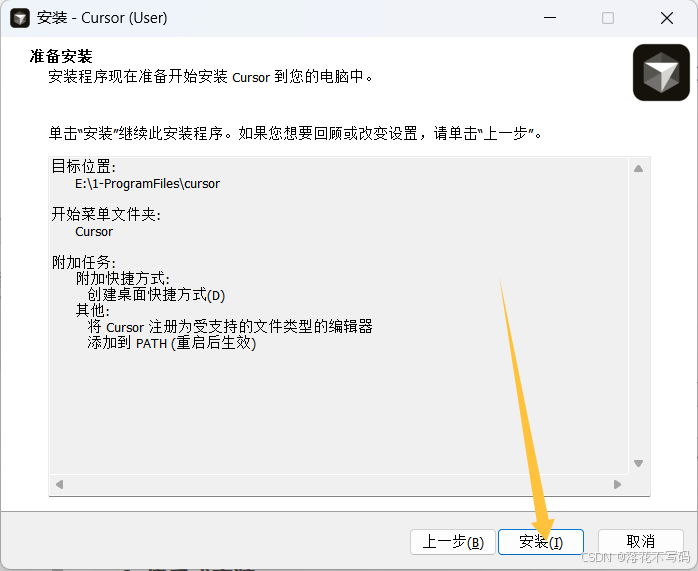698x571 pixels.
Task: Click the 附加任务: line
Action: point(84,263)
